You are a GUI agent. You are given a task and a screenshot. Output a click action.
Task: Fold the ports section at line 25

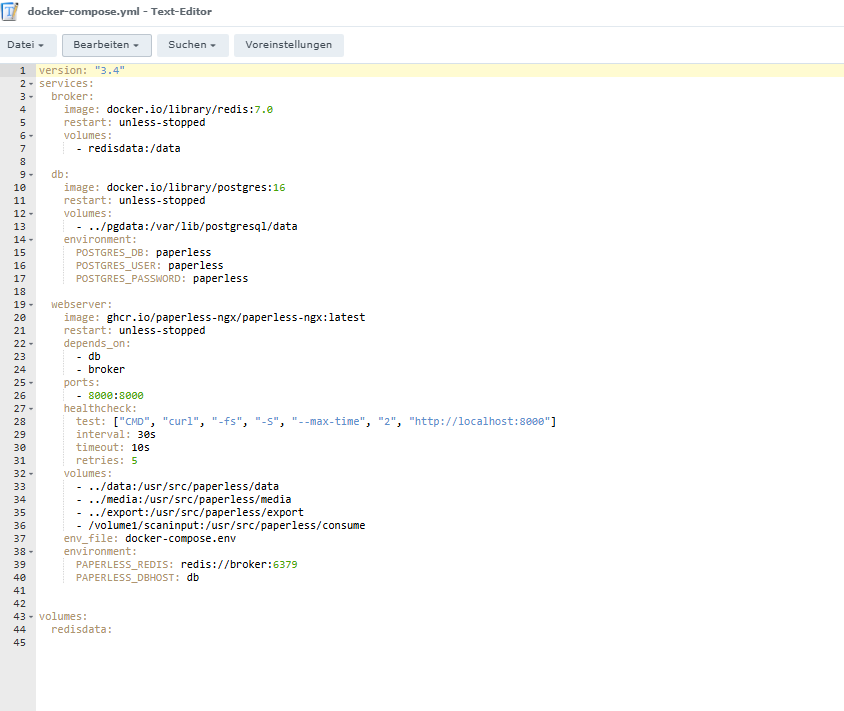coord(31,383)
